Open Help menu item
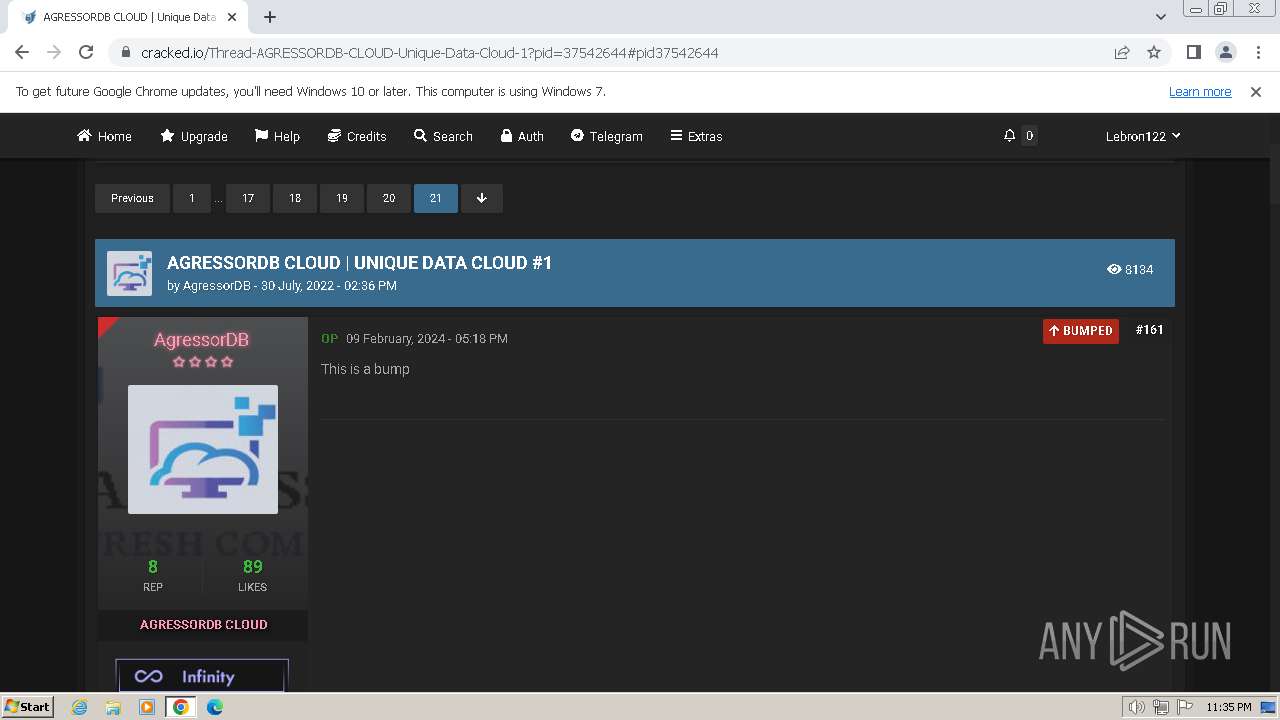 (277, 136)
